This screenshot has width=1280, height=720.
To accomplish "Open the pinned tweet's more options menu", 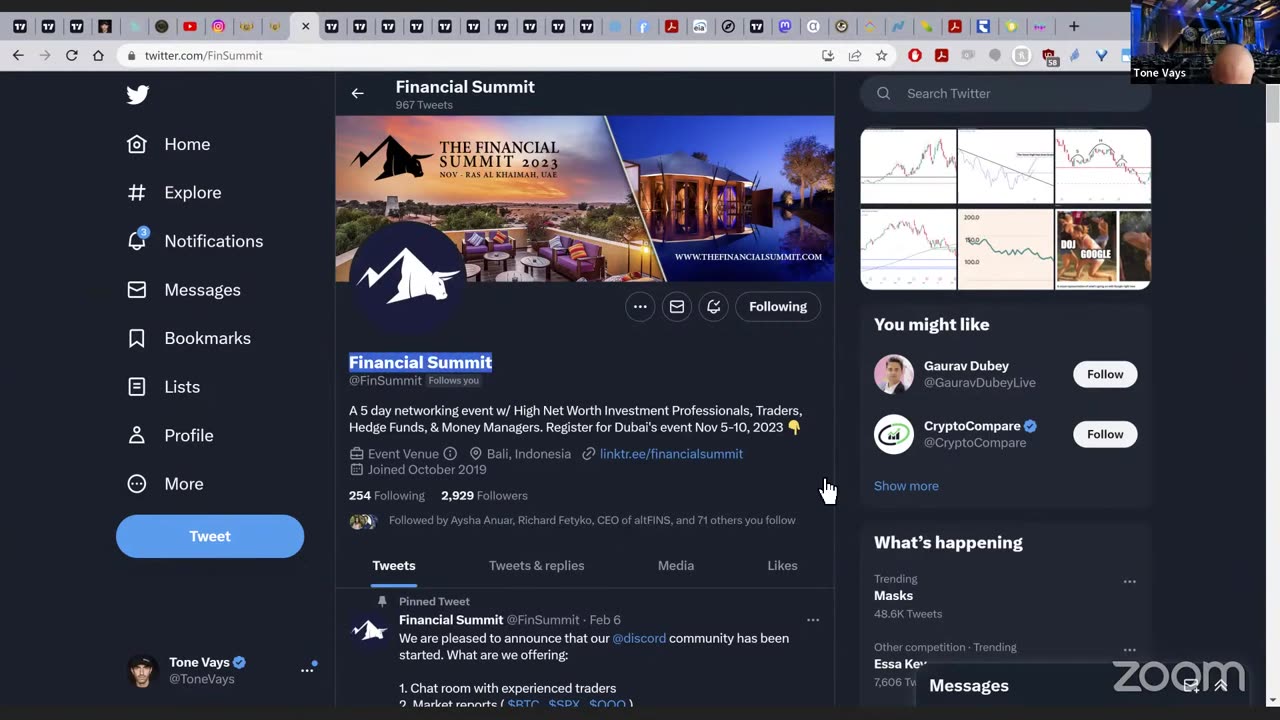I will point(813,620).
